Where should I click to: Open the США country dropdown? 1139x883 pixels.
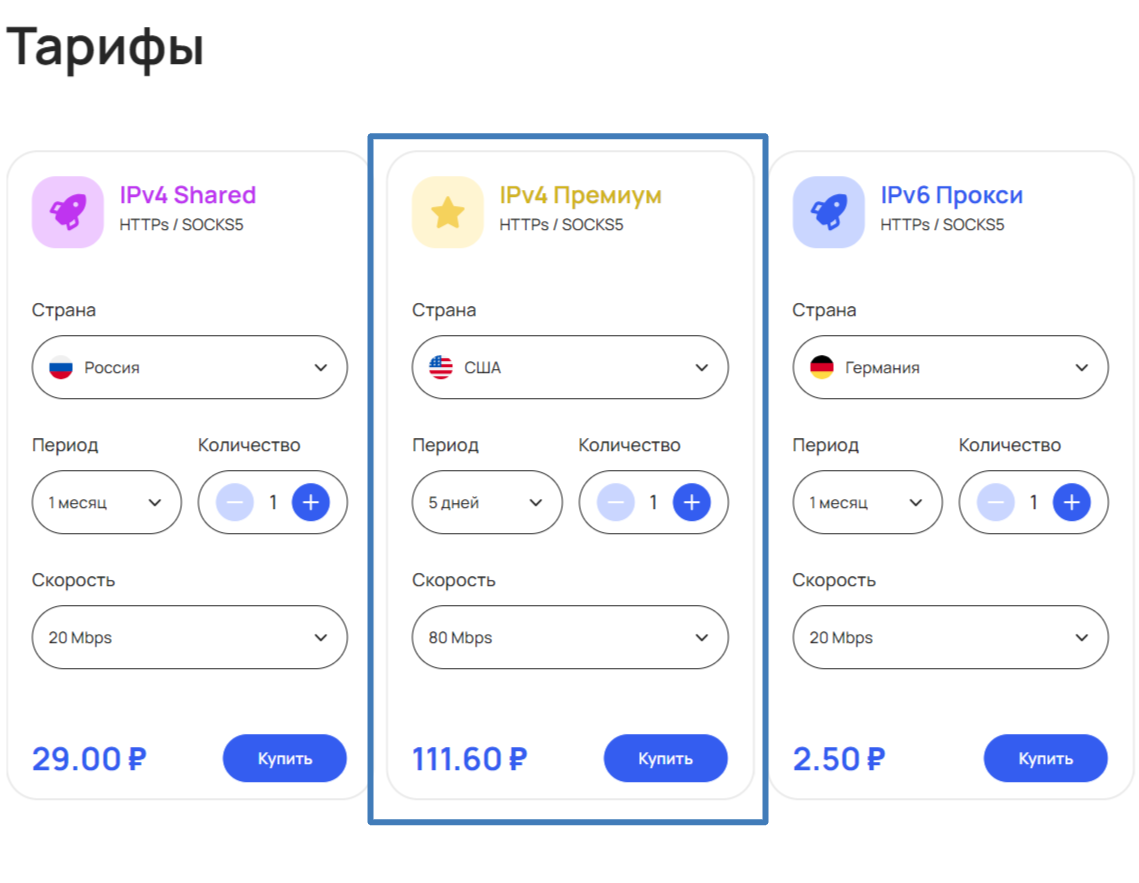coord(570,367)
